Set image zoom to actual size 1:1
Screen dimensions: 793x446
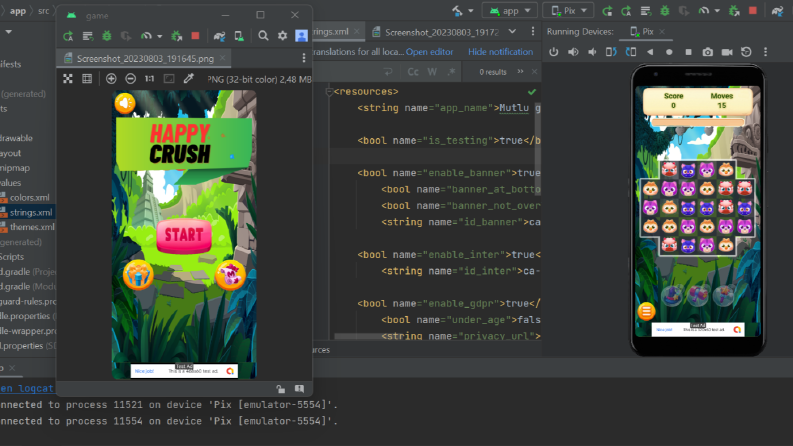click(149, 78)
